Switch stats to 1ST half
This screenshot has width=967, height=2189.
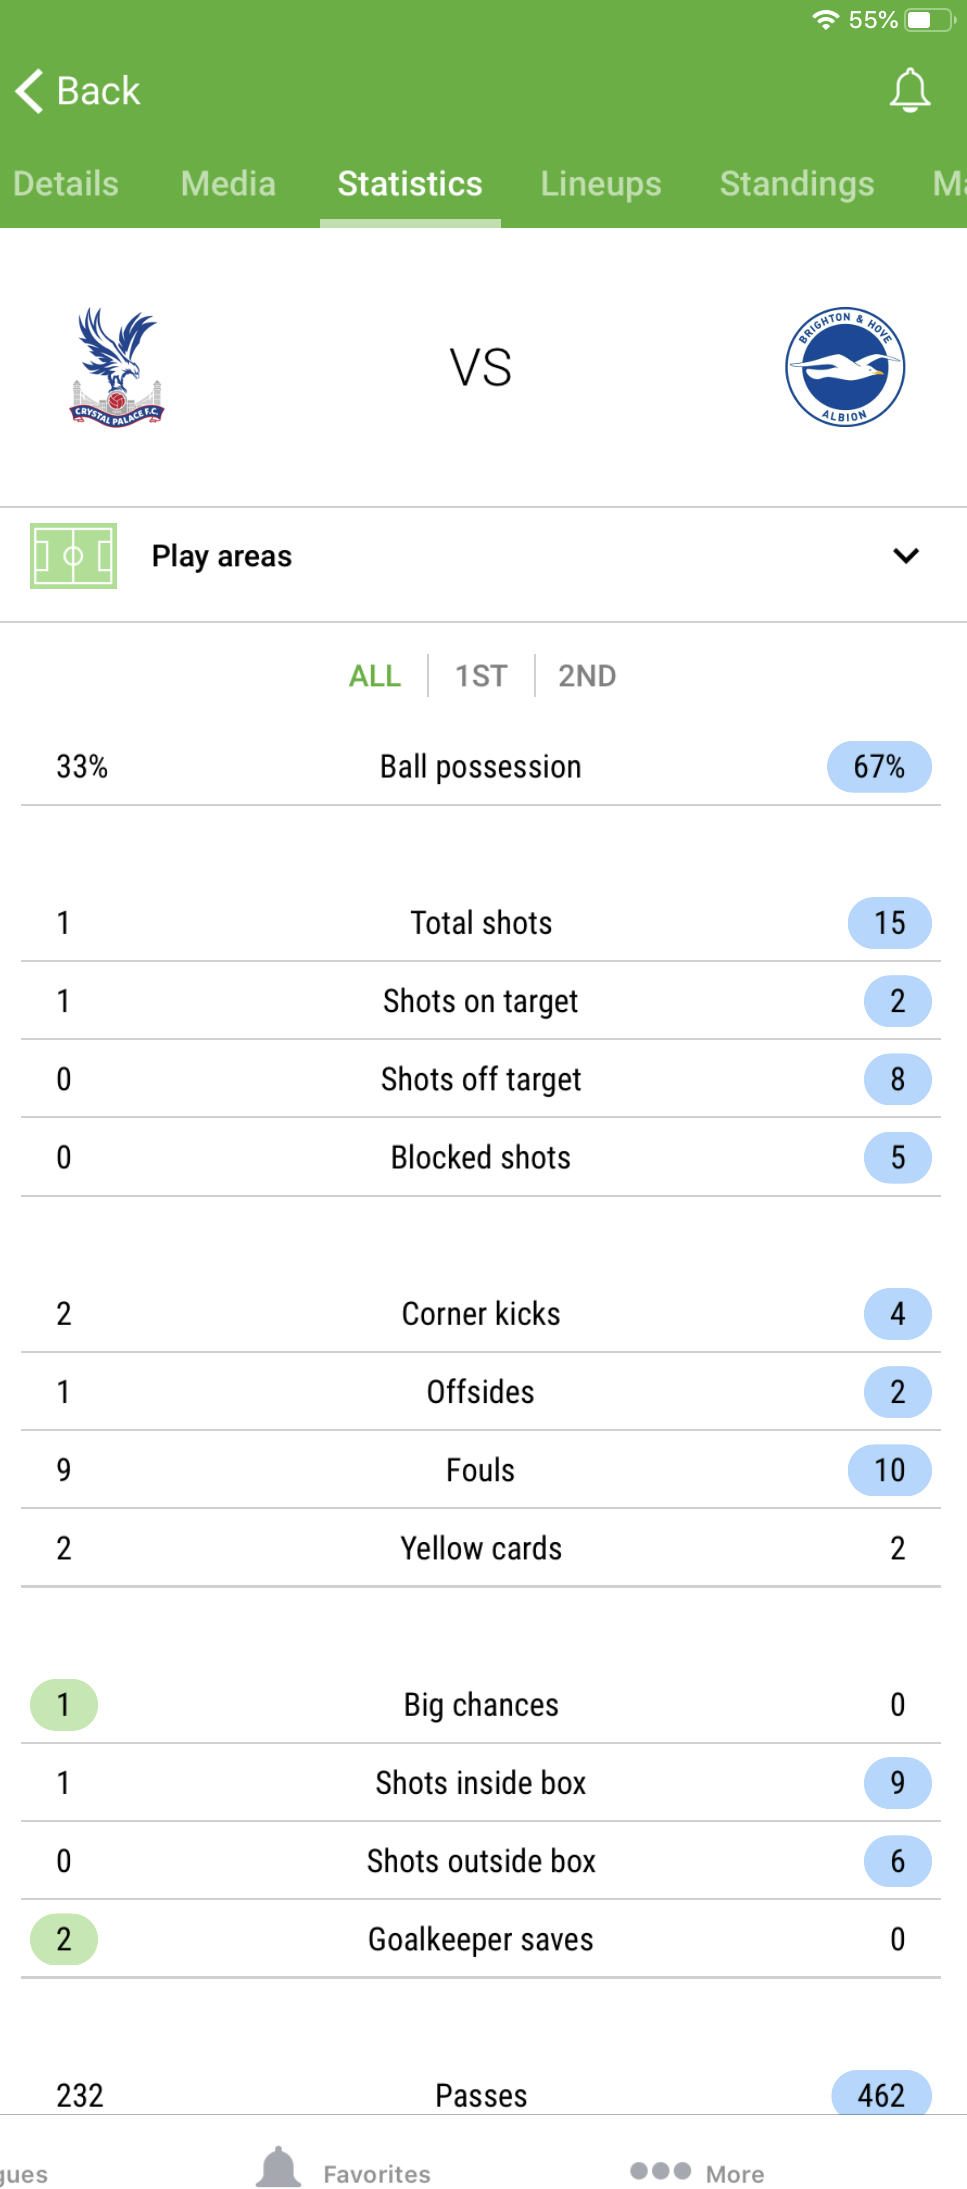(x=481, y=676)
